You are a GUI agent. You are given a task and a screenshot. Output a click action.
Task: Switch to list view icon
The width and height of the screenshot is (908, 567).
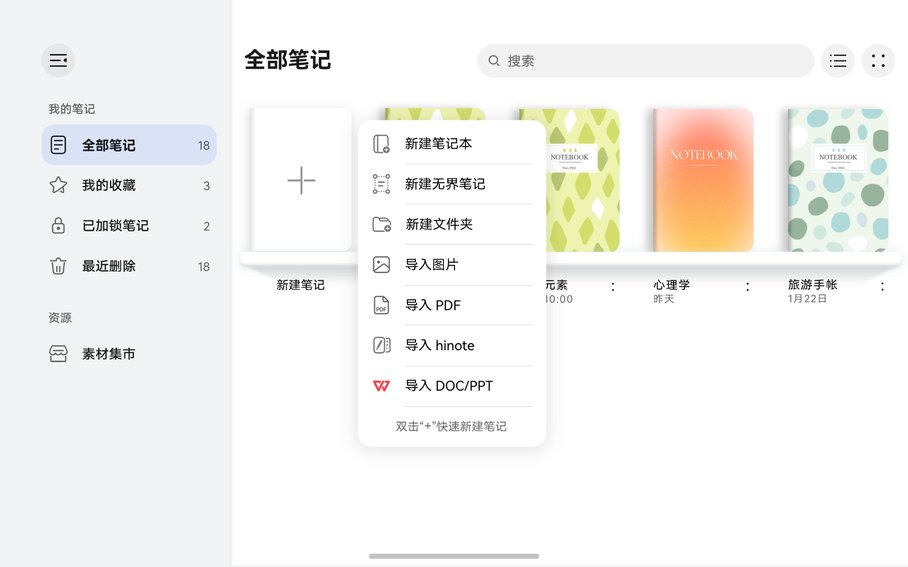(837, 60)
